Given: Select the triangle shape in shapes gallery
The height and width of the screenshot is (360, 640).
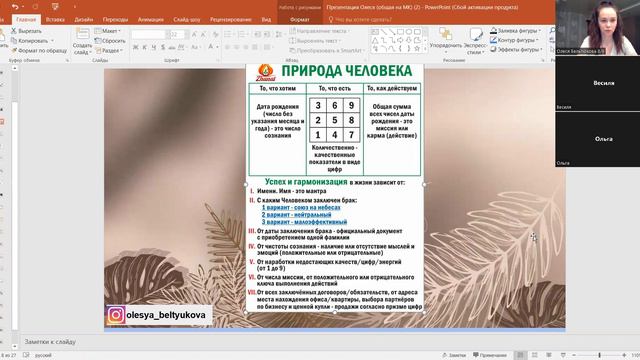Looking at the screenshot, I should pos(375,40).
